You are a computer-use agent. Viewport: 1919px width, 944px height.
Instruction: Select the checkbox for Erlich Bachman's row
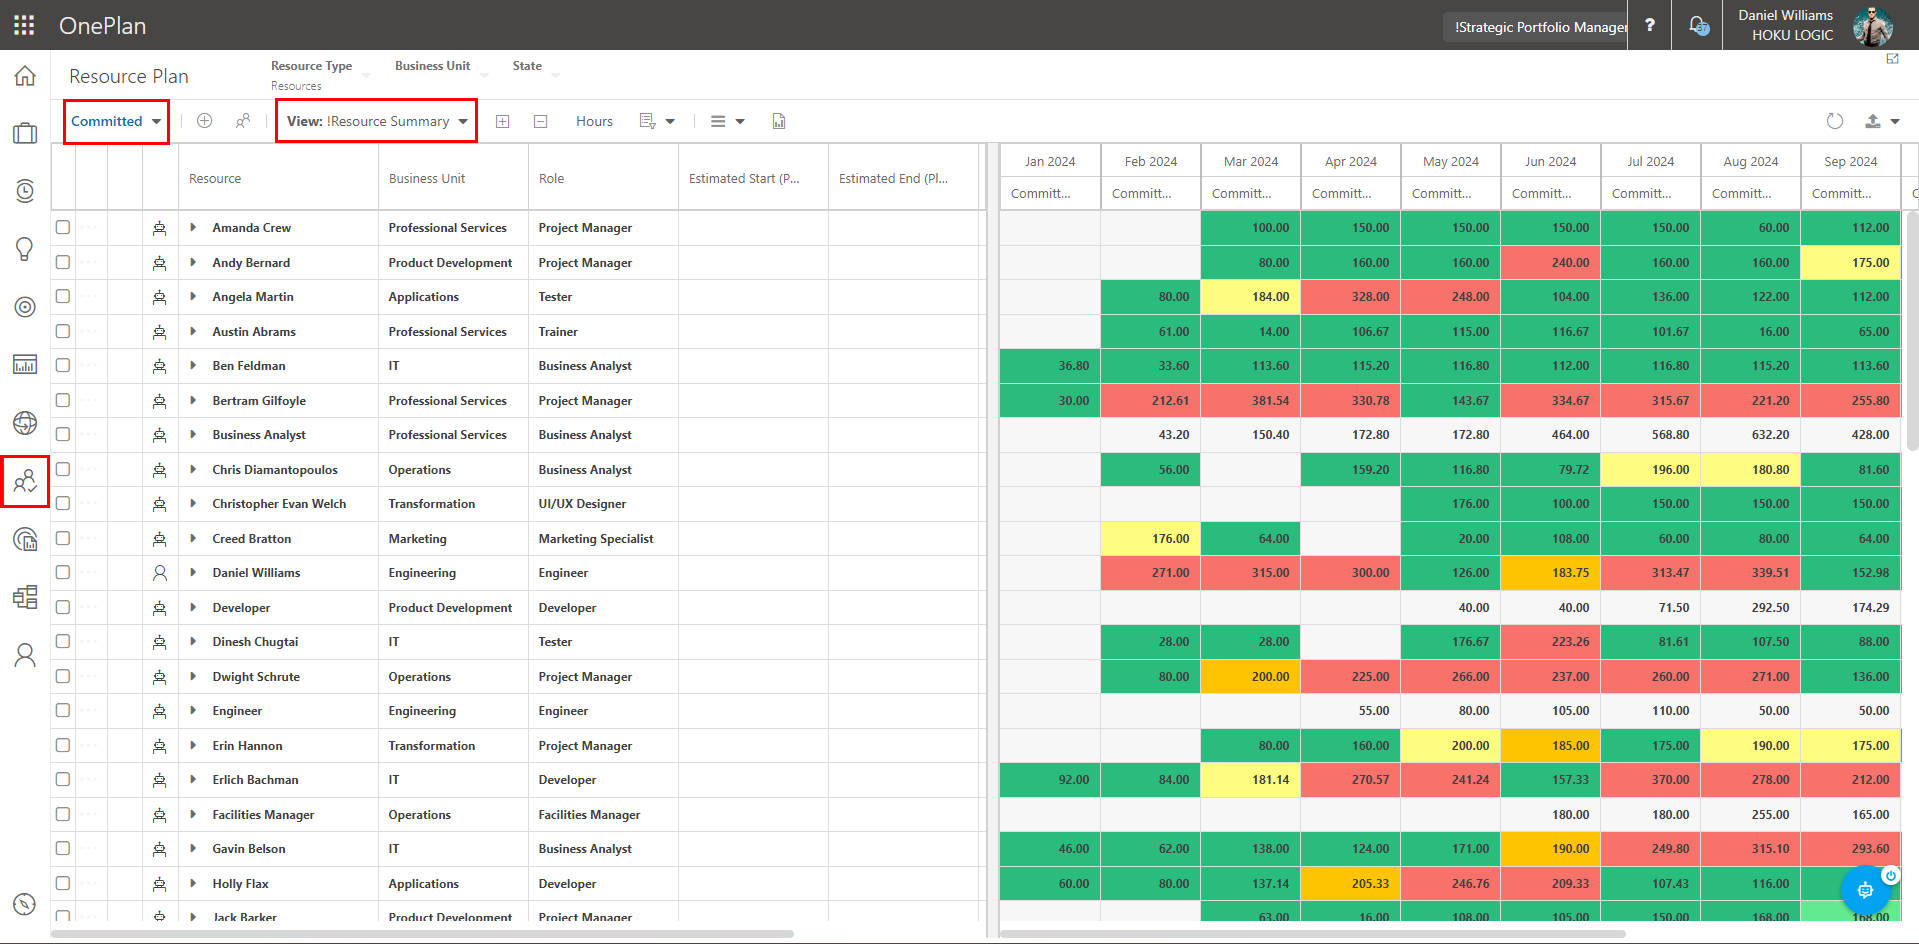point(63,779)
